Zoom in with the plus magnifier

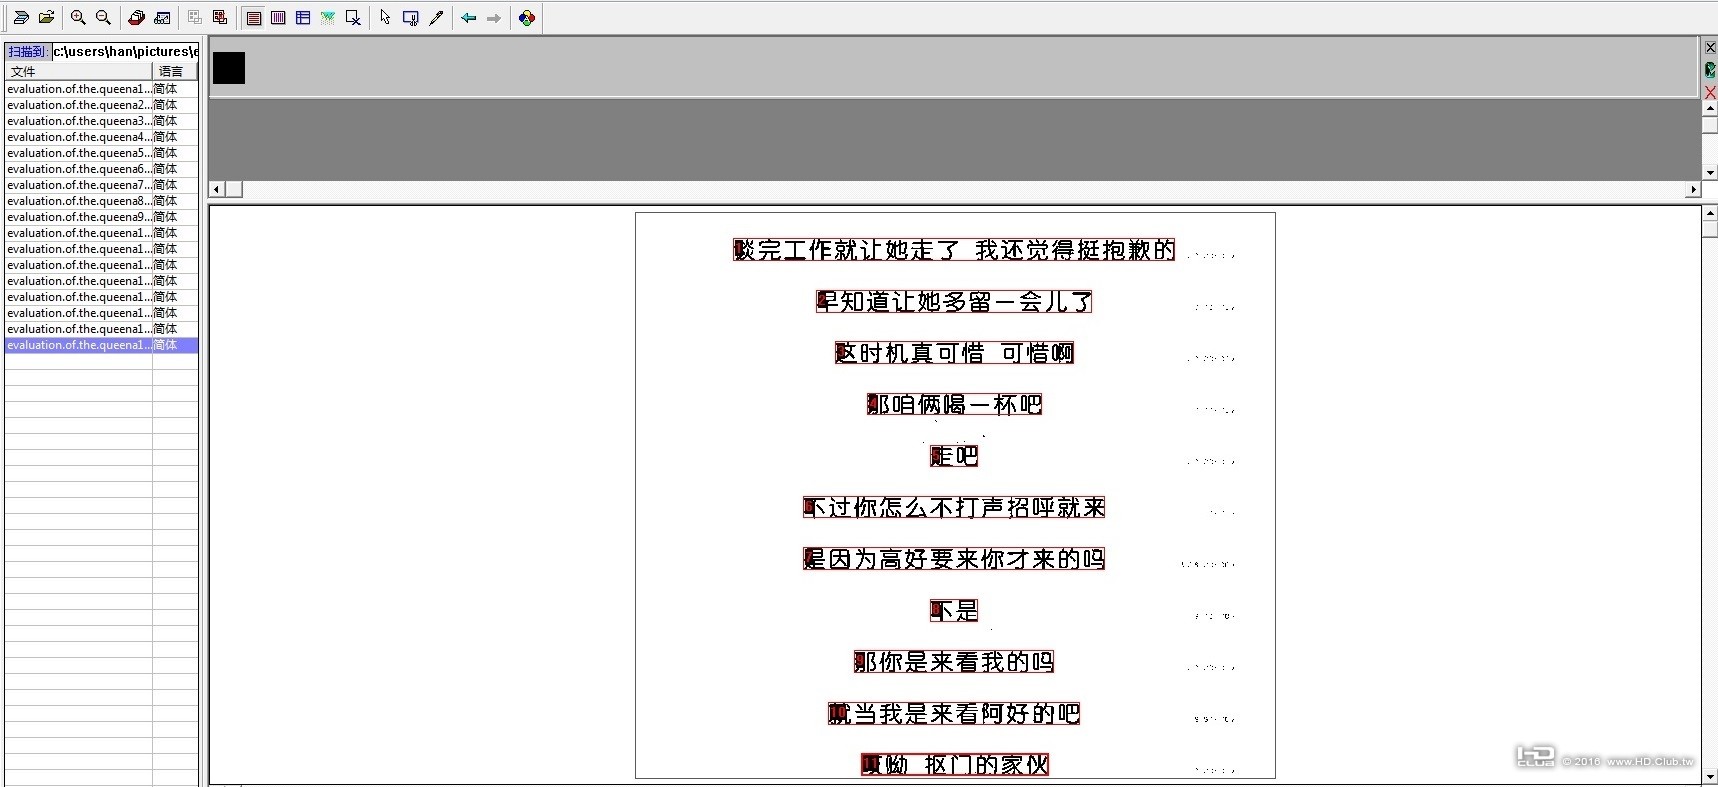[78, 18]
